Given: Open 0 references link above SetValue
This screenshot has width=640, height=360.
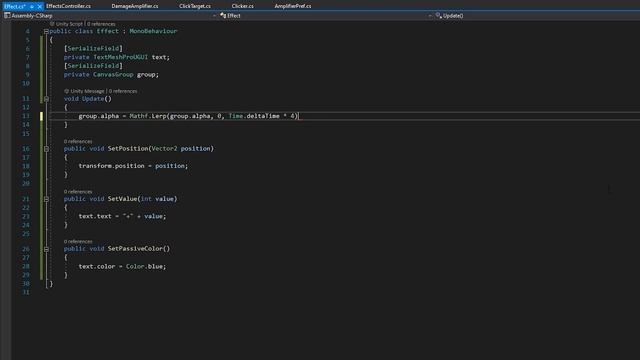Looking at the screenshot, I should [78, 191].
